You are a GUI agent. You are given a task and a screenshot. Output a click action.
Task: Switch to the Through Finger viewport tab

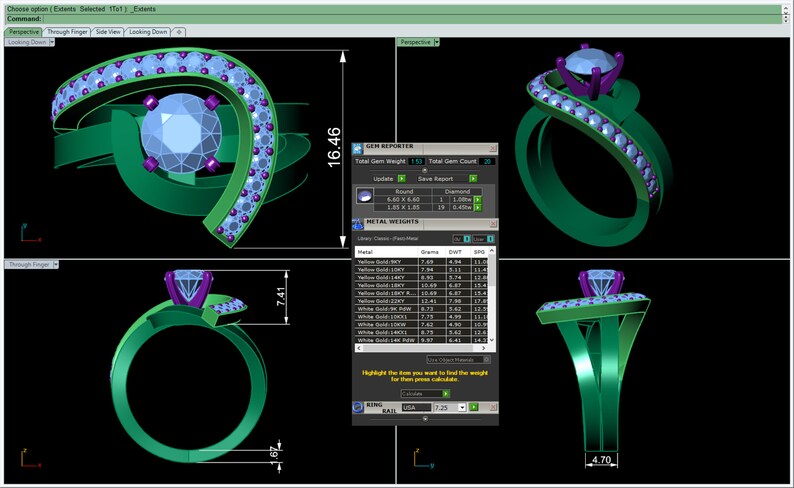67,32
